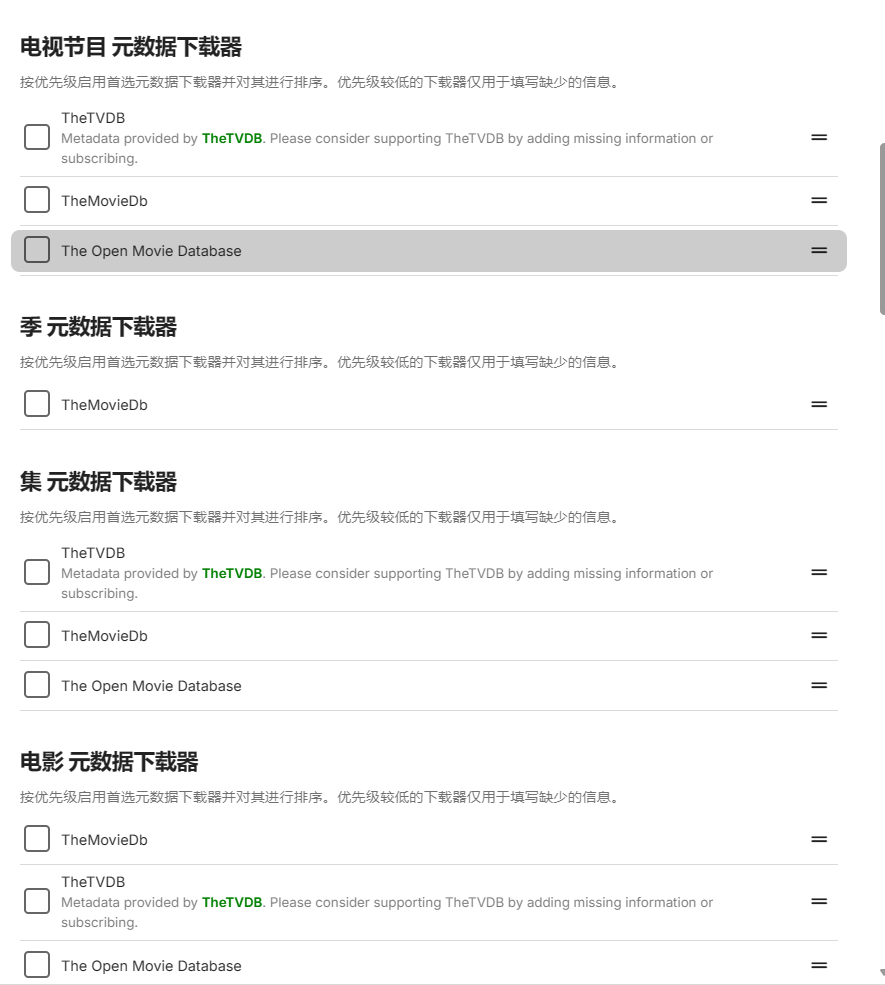Screen dimensions: 885x985
Task: Toggle TheMovieDb checkbox in 电视节目 section
Action: 37,200
